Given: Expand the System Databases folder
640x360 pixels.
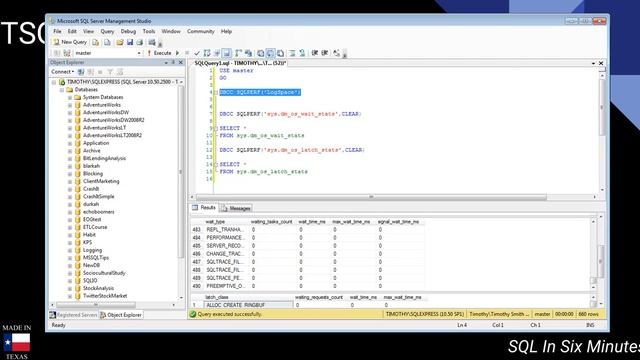Looking at the screenshot, I should 70,98.
